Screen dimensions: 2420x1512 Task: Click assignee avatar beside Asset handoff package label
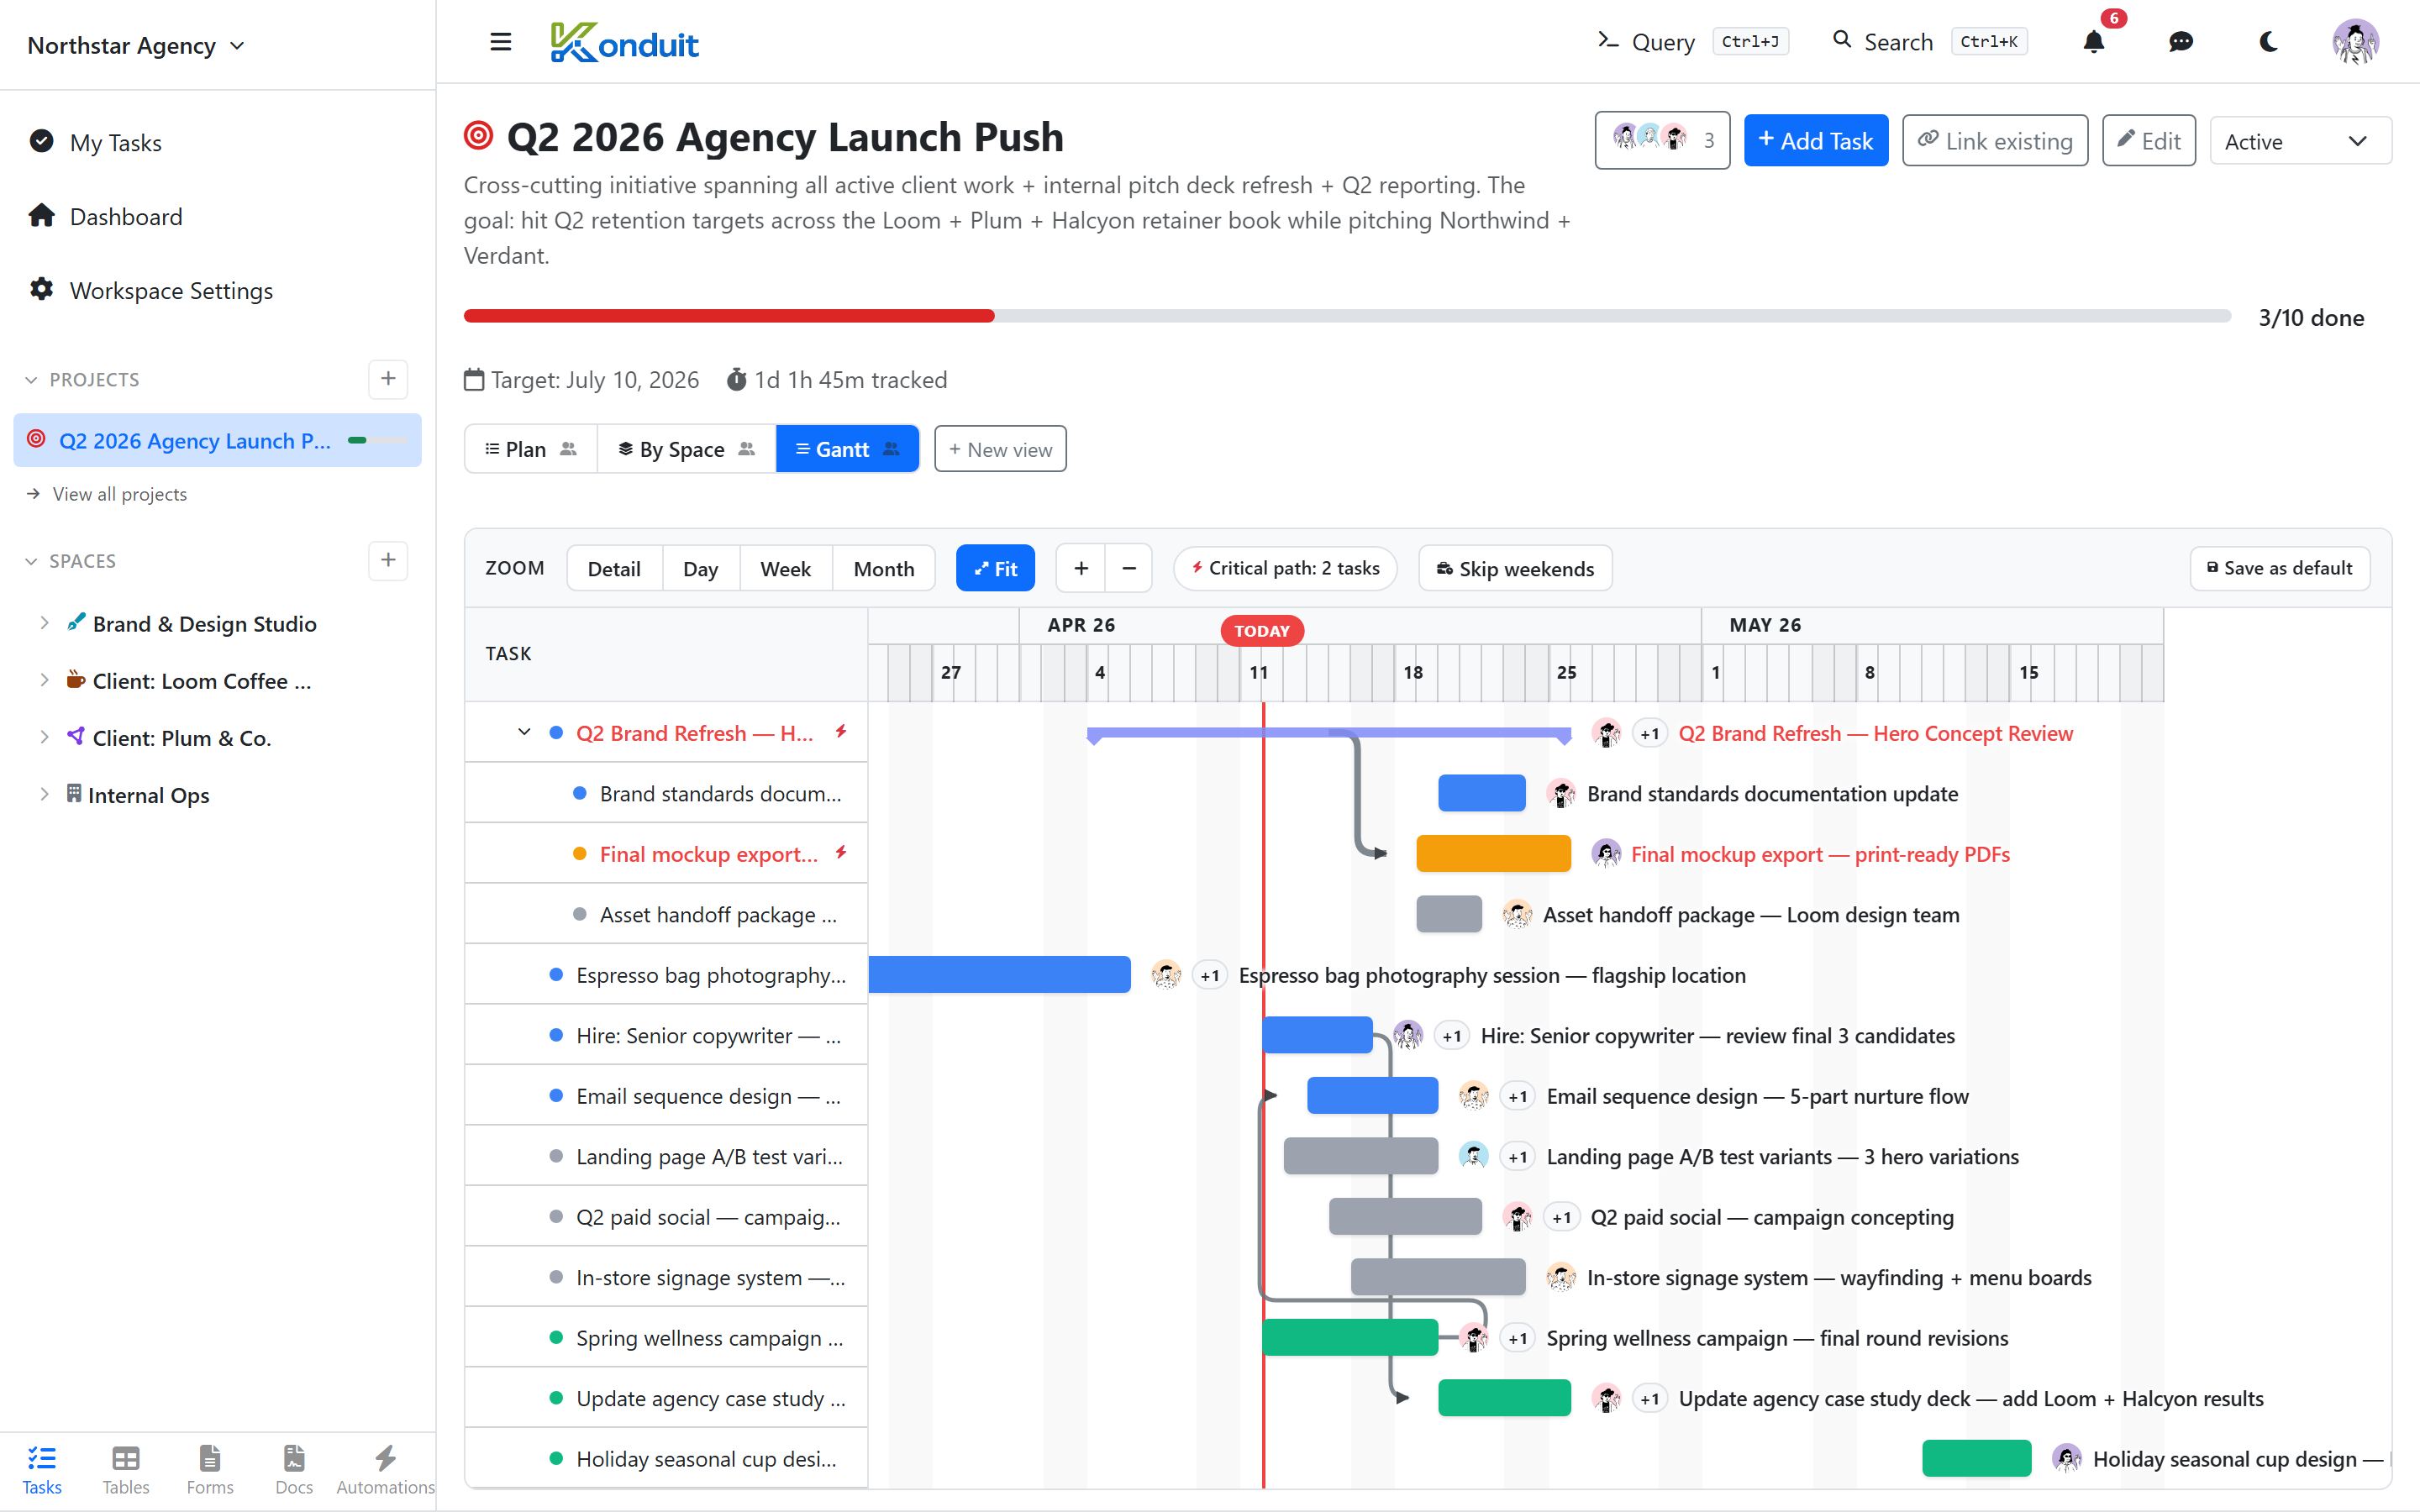1517,914
